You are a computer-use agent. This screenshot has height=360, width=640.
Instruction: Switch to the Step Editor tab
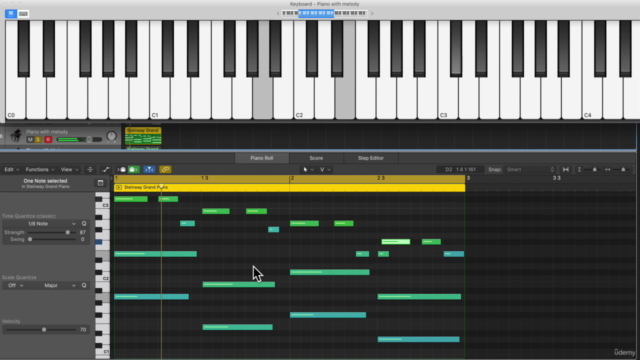(x=371, y=158)
